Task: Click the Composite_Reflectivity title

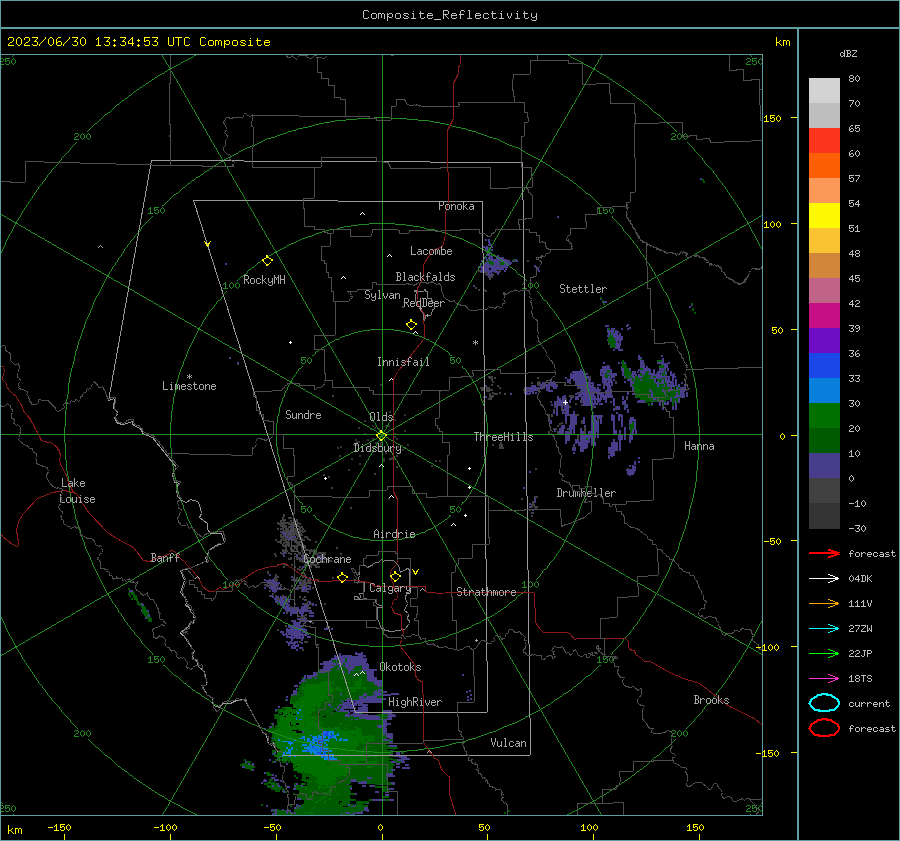Action: coord(449,15)
